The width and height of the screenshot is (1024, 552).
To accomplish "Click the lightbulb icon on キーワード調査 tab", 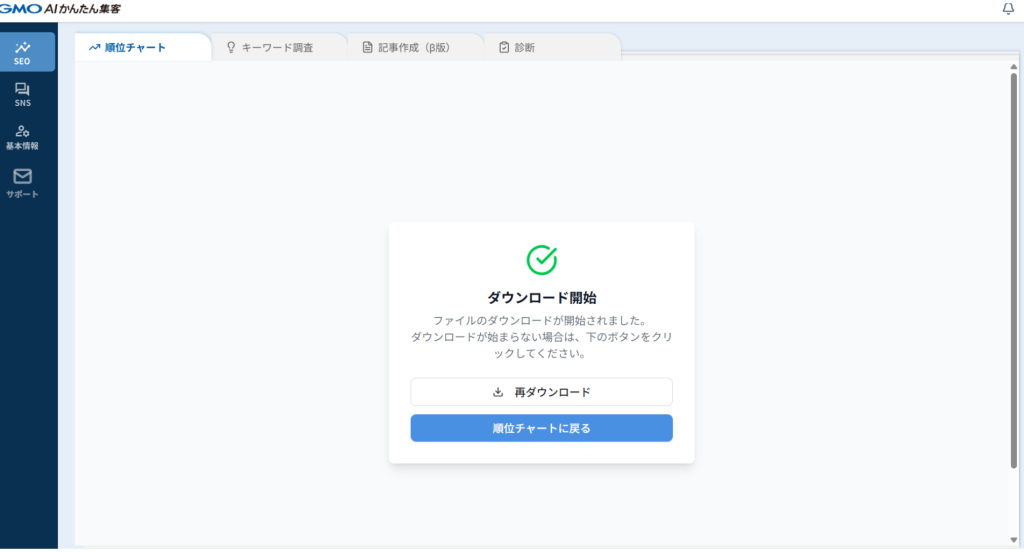I will (231, 47).
